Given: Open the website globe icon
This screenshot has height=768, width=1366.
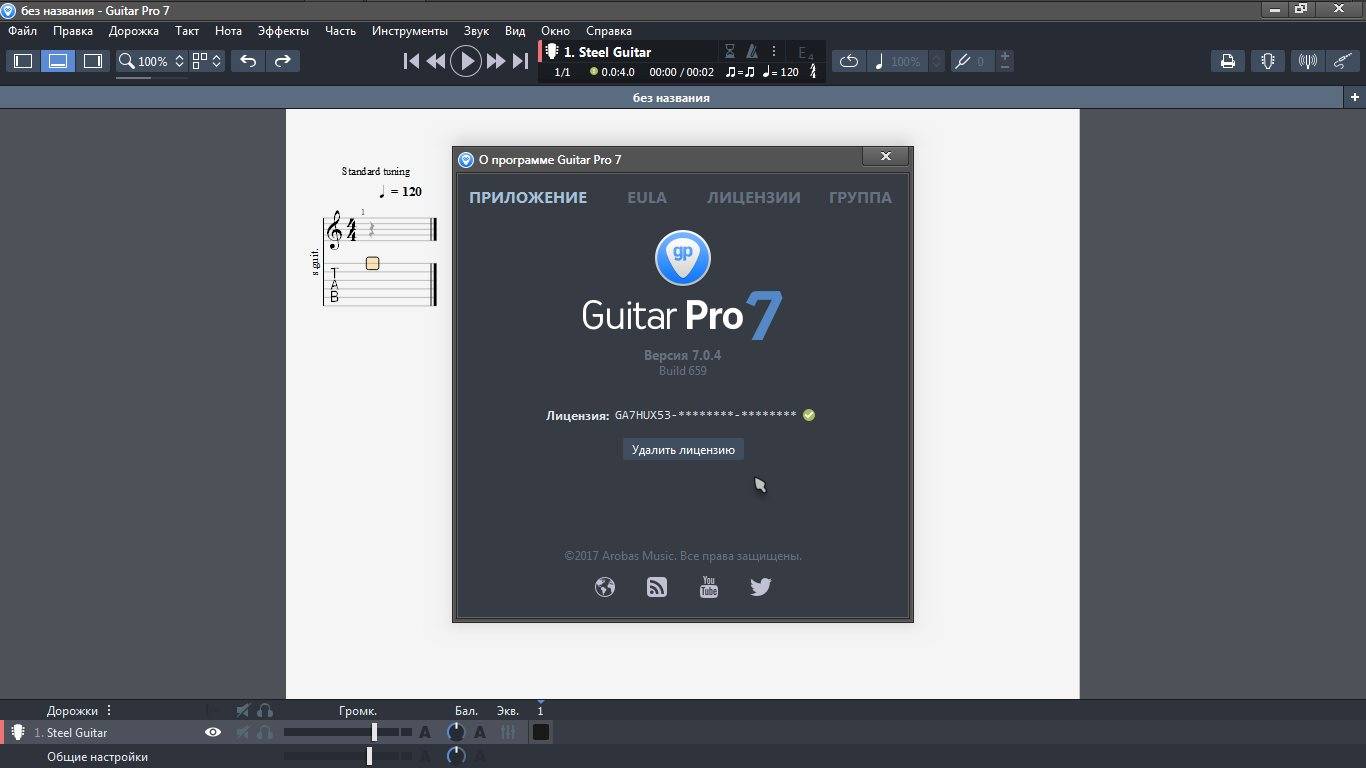Looking at the screenshot, I should [x=605, y=587].
